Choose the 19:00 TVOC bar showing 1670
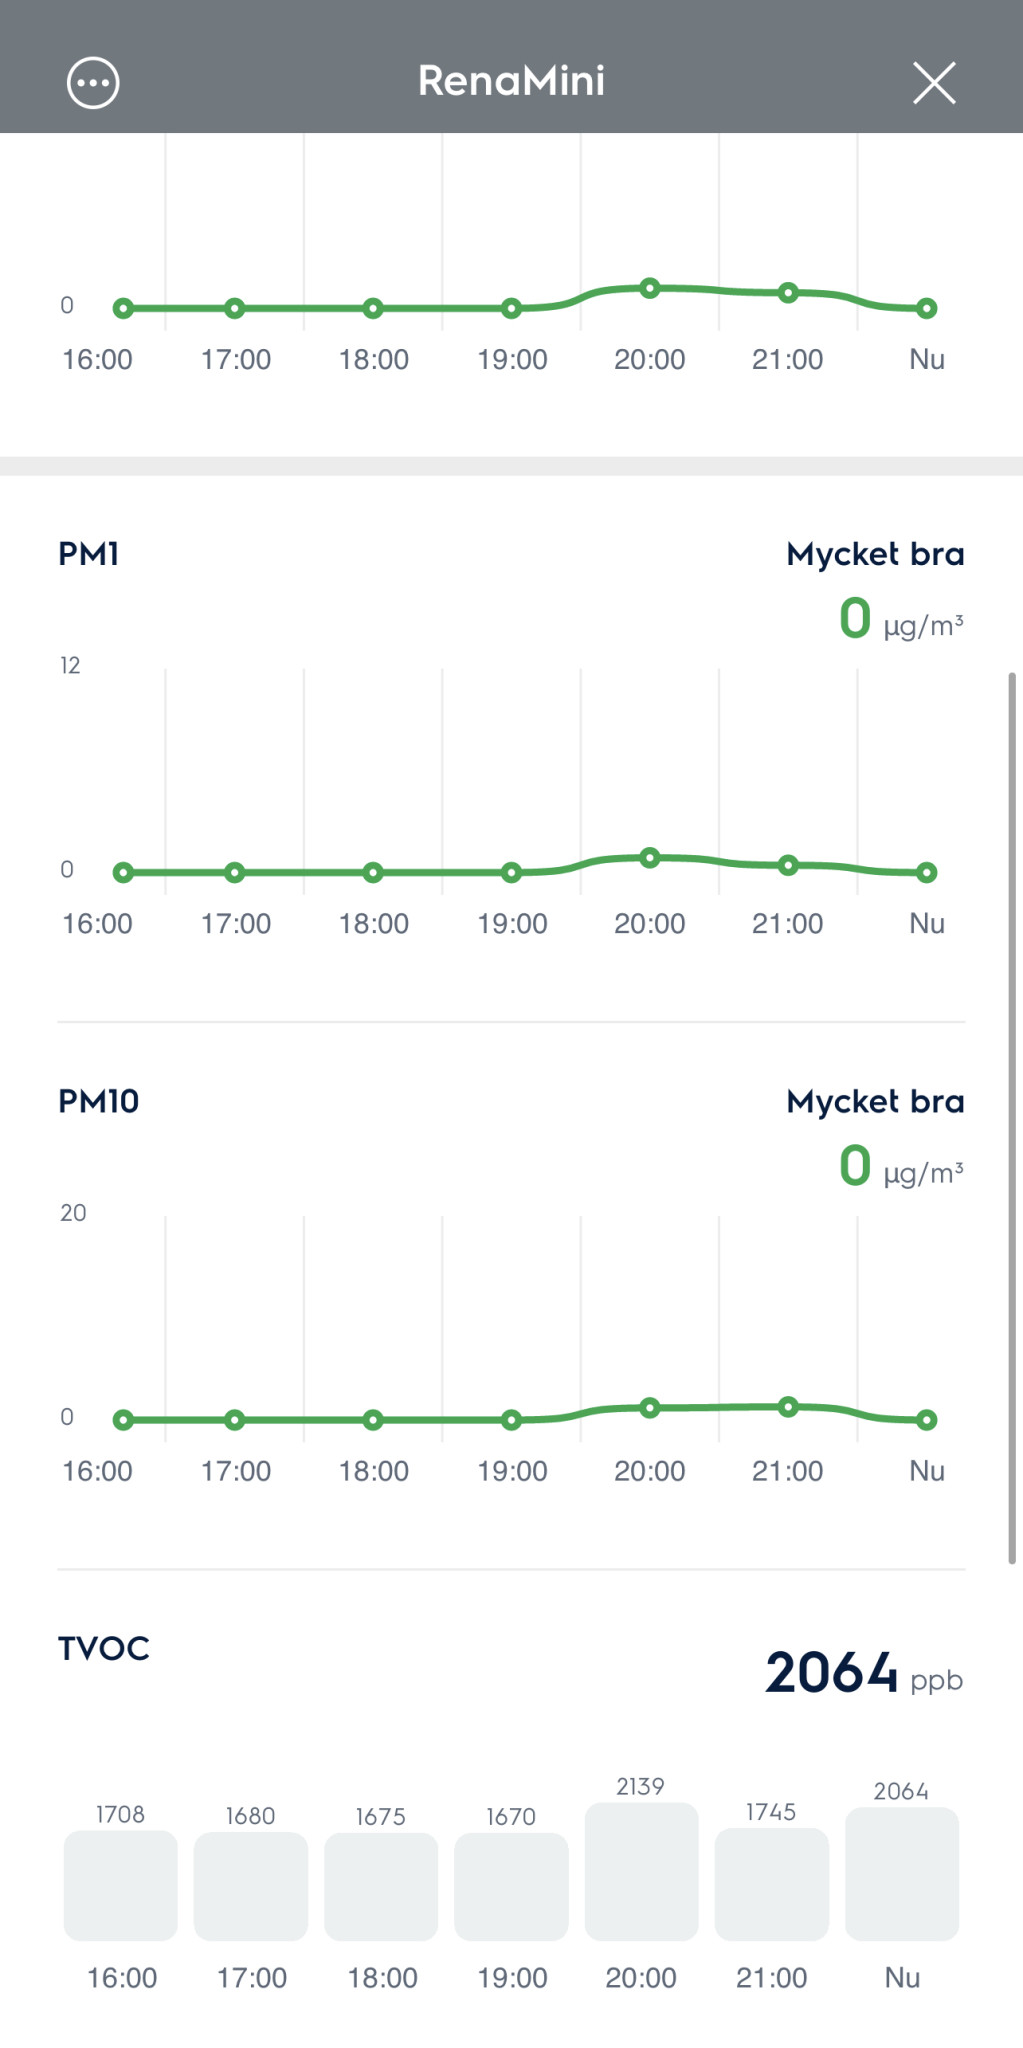This screenshot has width=1023, height=2048. pos(511,1886)
